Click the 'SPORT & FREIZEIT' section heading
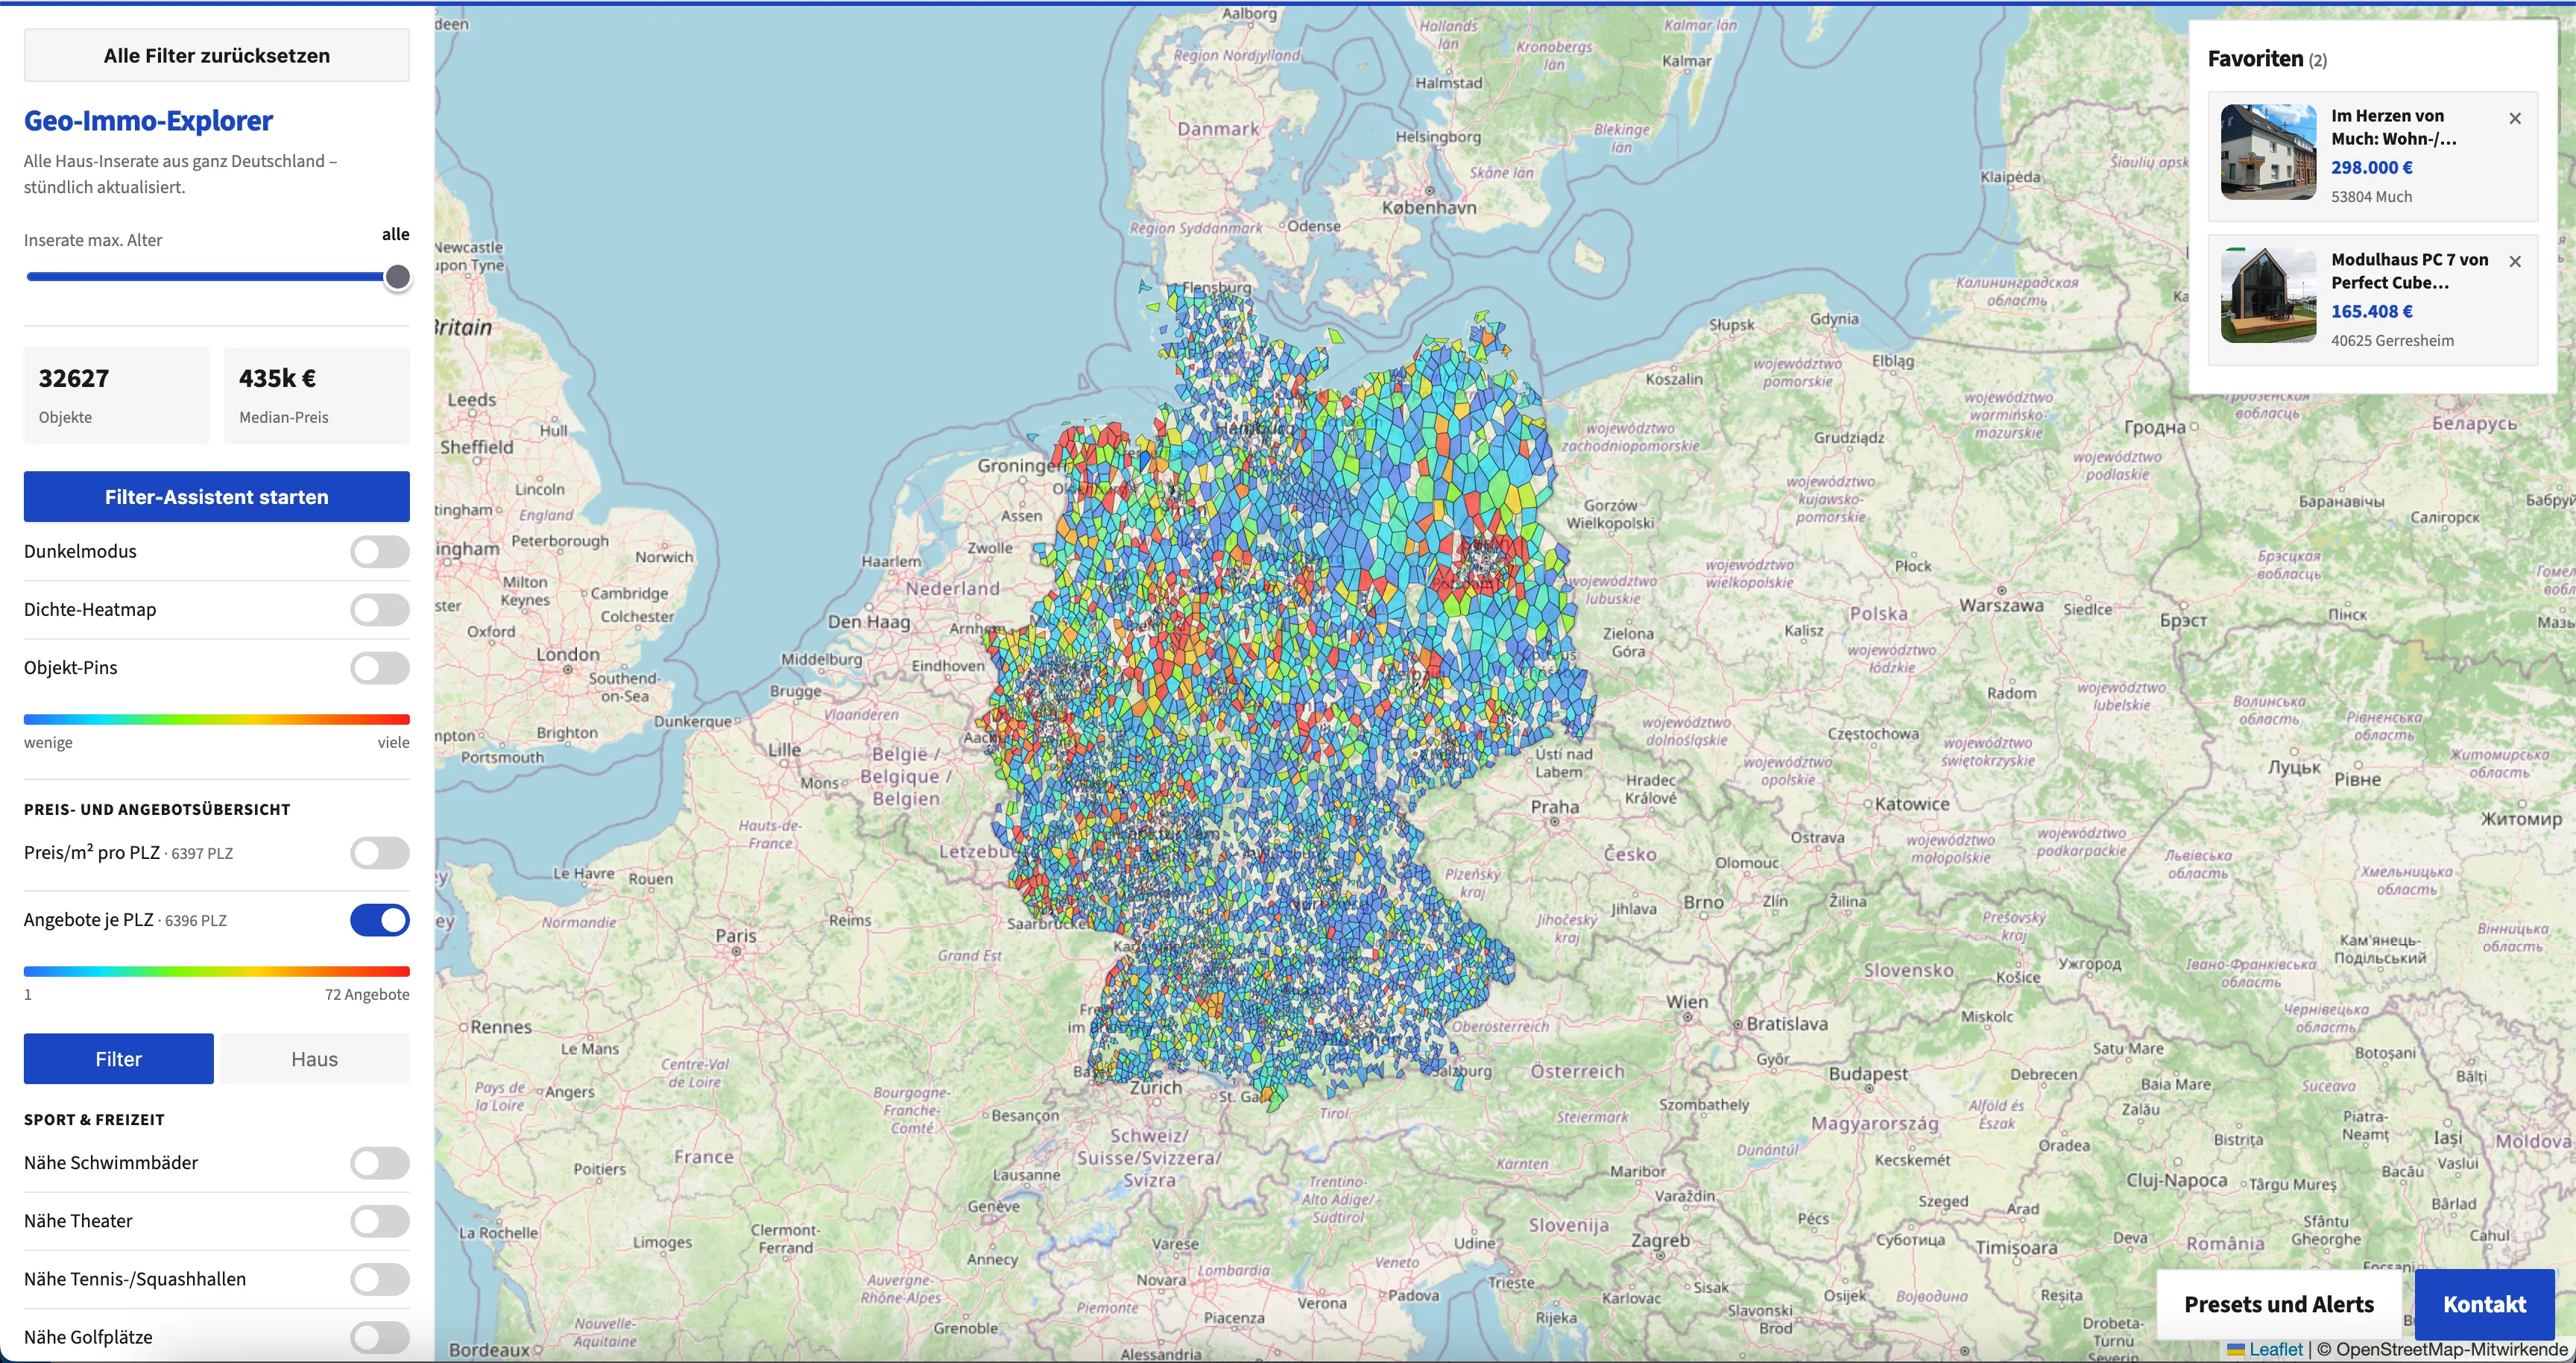2576x1363 pixels. point(94,1120)
